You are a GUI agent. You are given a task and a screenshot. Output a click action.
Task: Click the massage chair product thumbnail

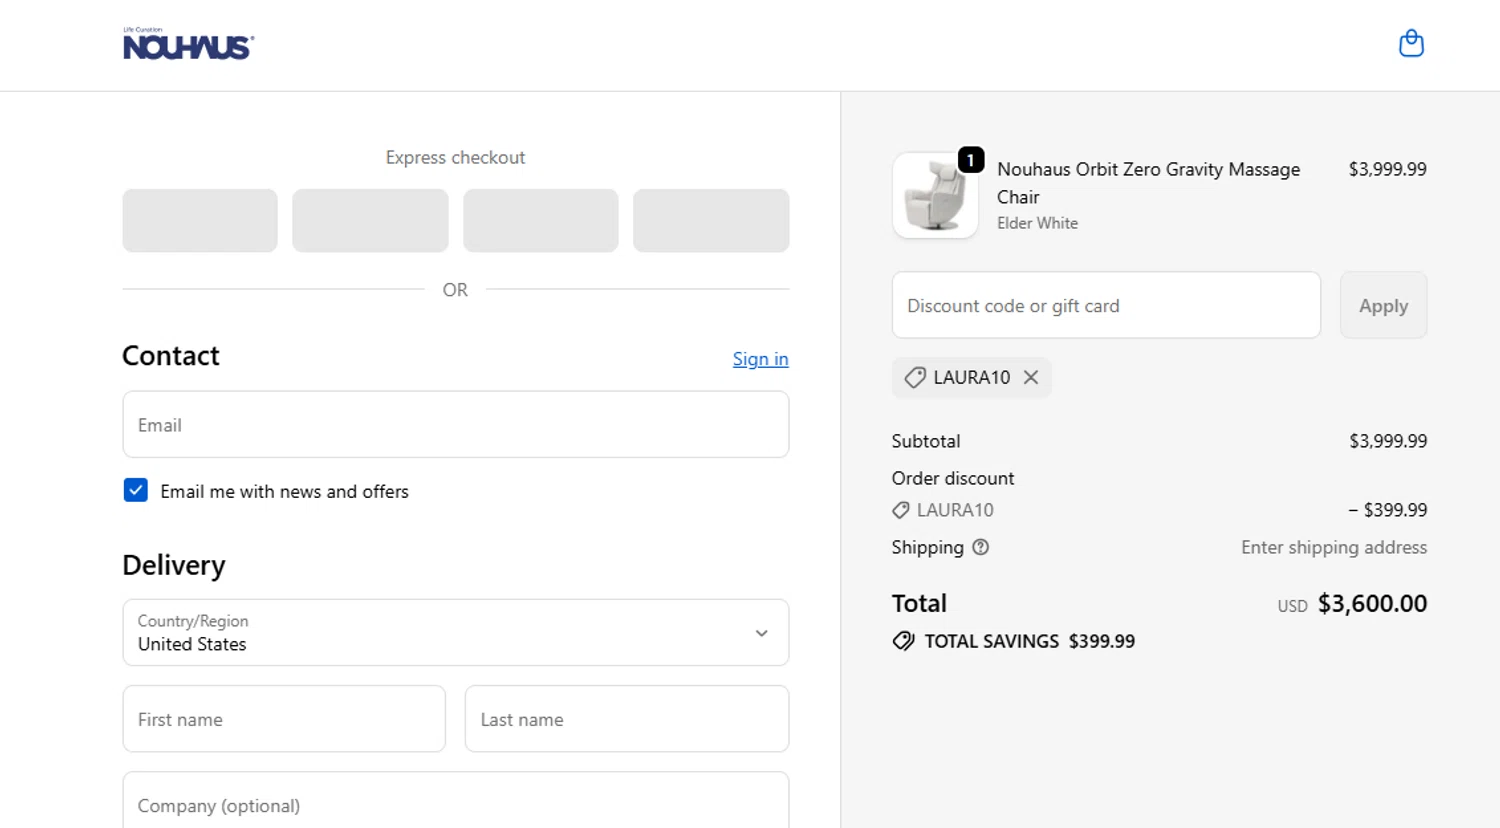point(935,195)
